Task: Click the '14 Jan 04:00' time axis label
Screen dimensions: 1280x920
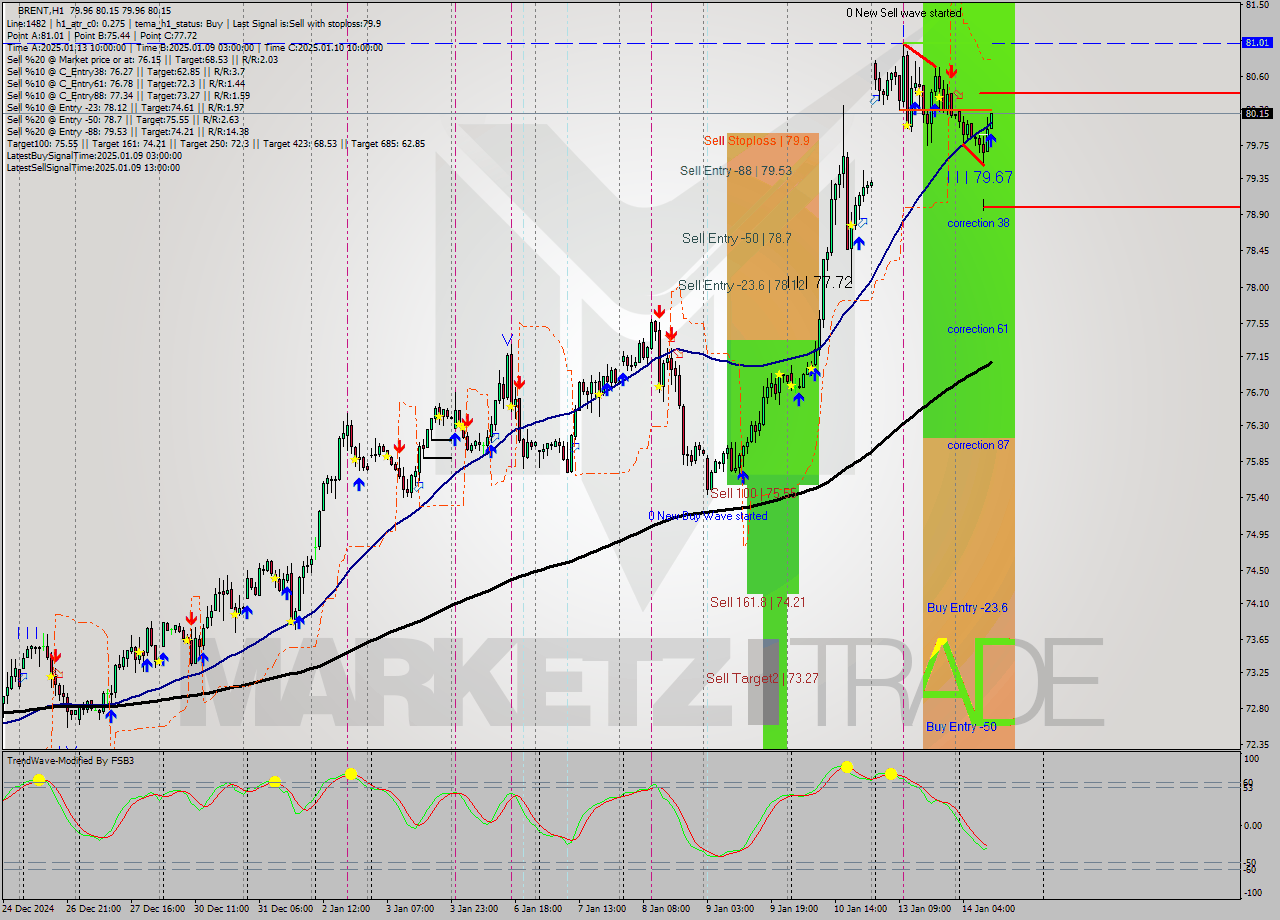Action: pos(987,909)
